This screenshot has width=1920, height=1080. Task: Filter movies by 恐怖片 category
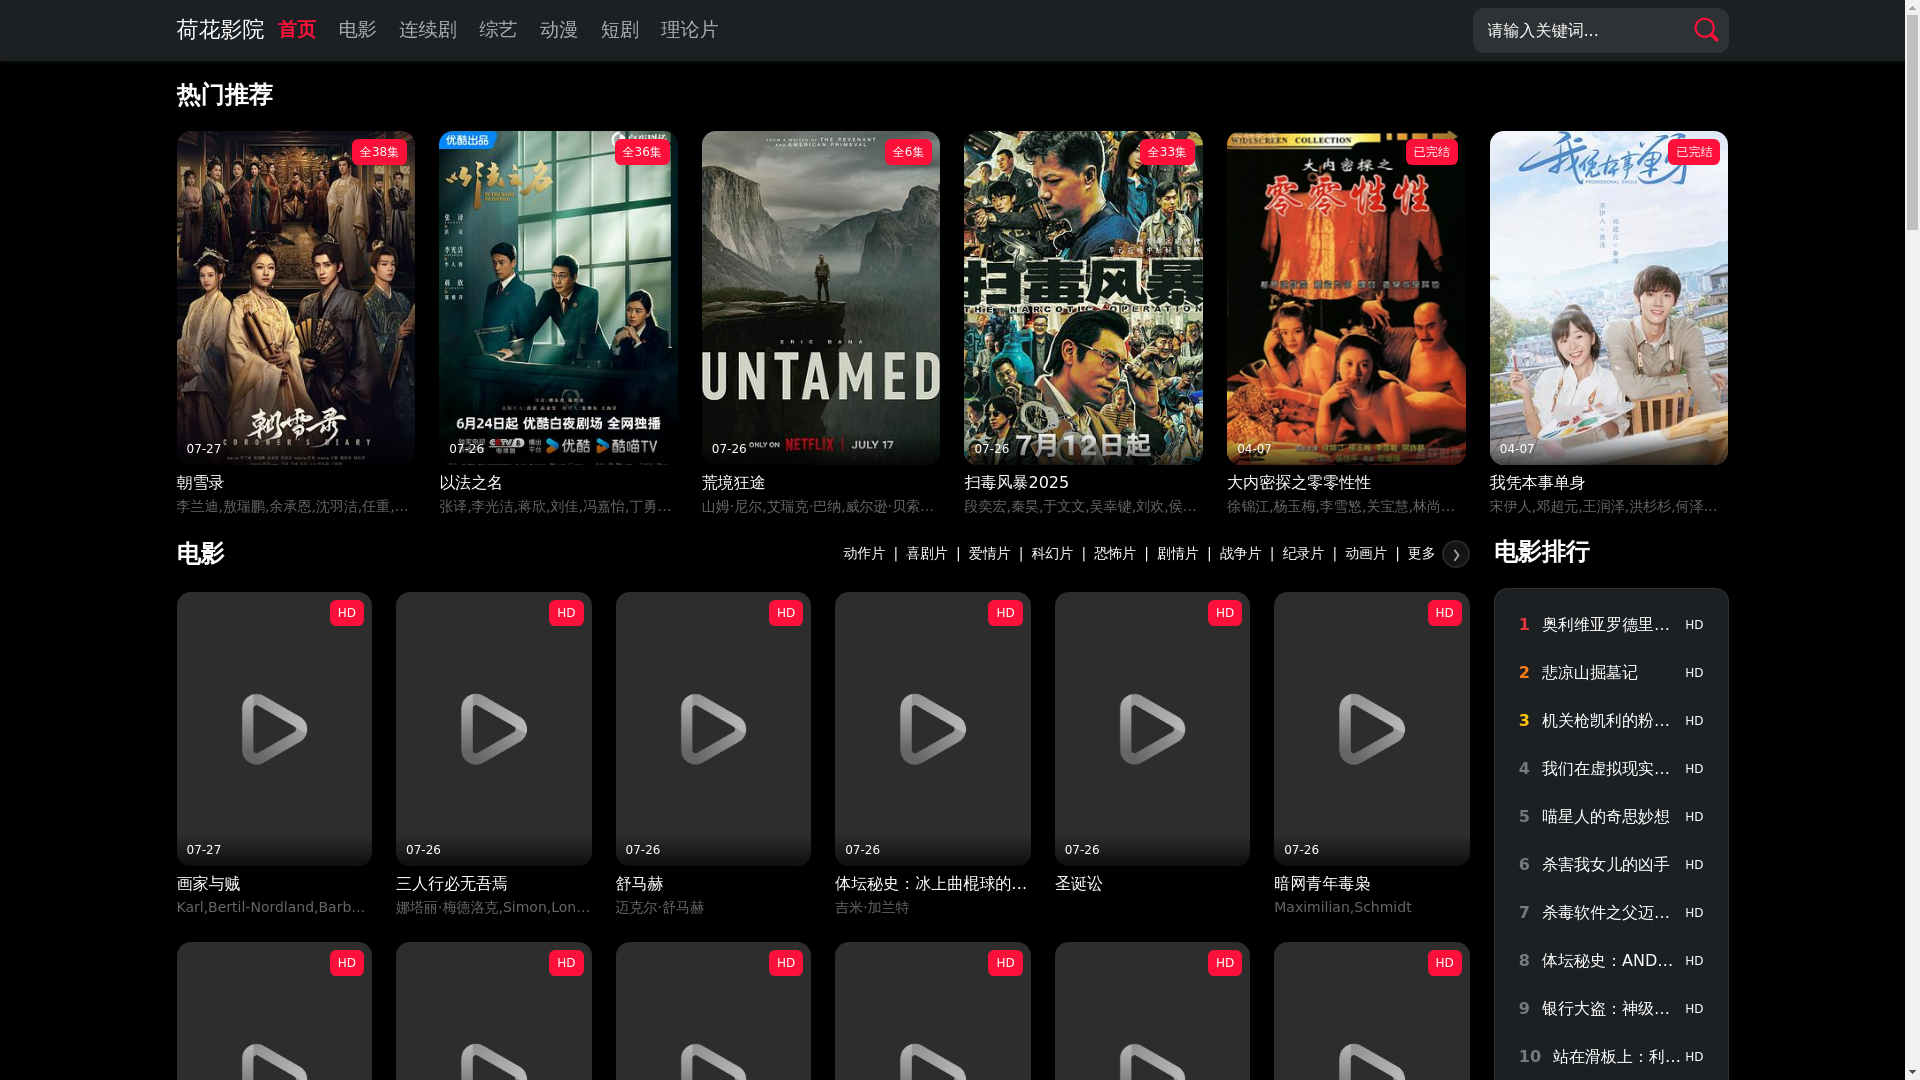pos(1115,554)
